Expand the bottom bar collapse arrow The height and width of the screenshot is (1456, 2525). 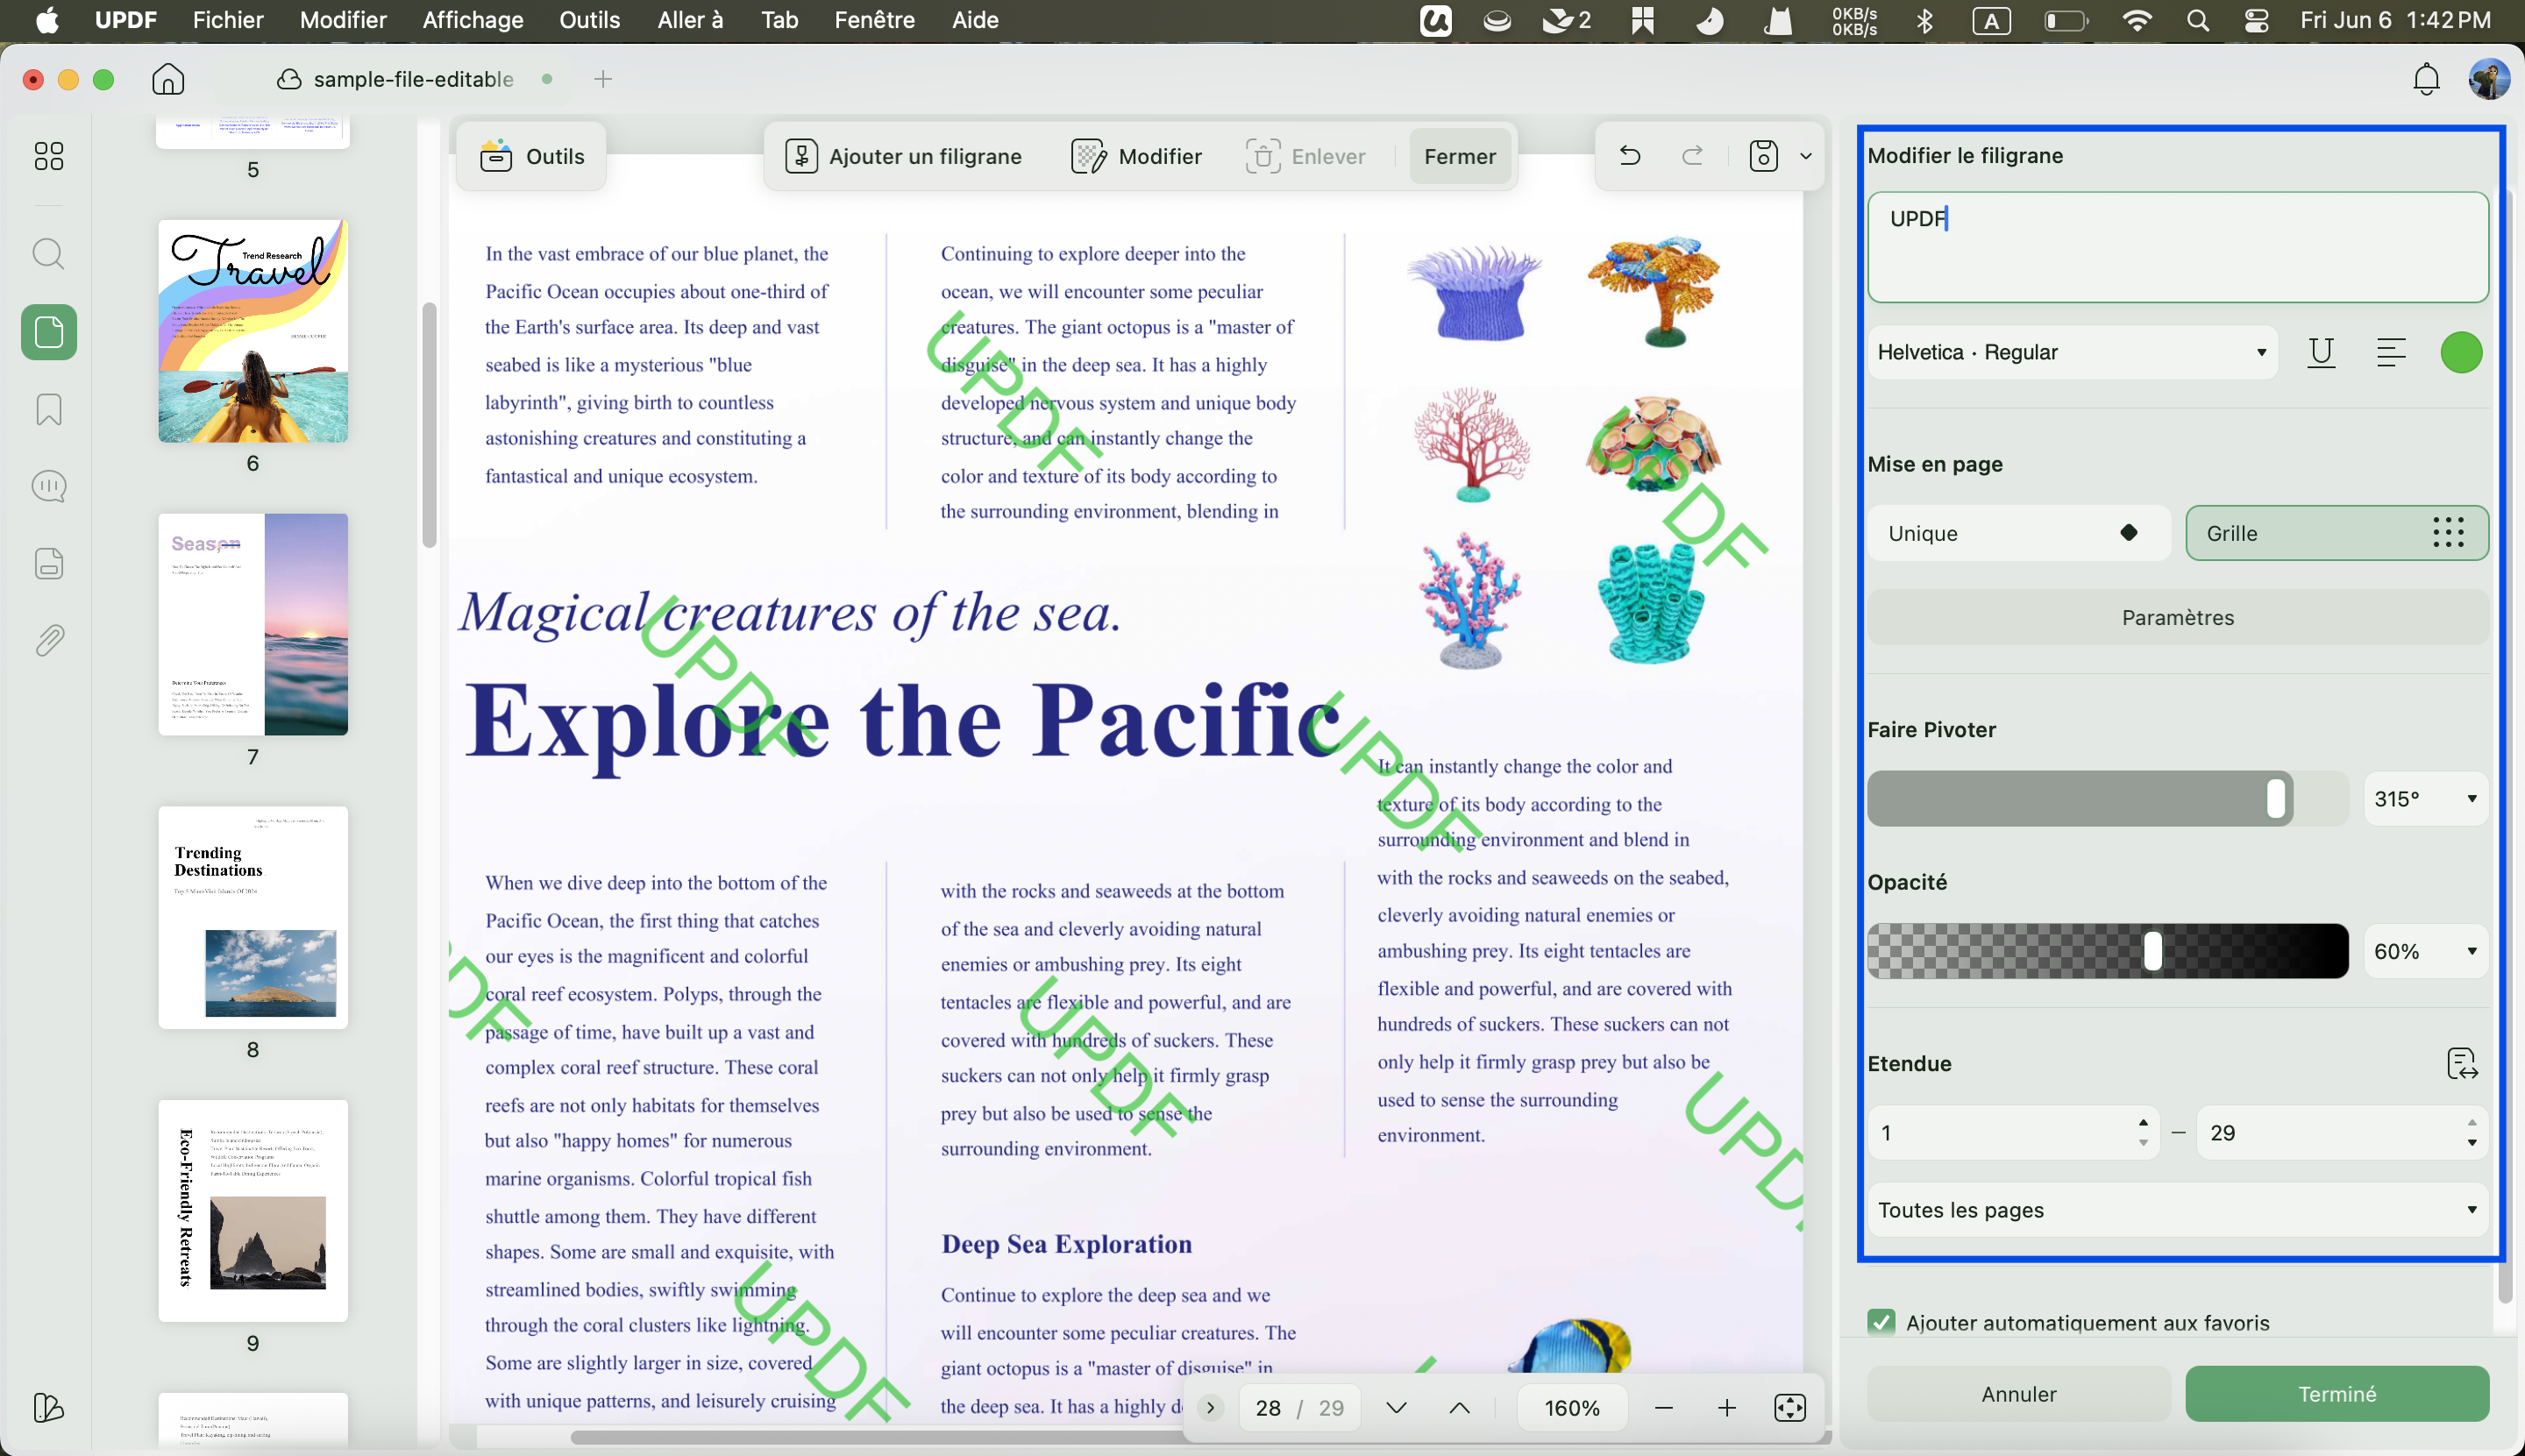click(x=1211, y=1408)
